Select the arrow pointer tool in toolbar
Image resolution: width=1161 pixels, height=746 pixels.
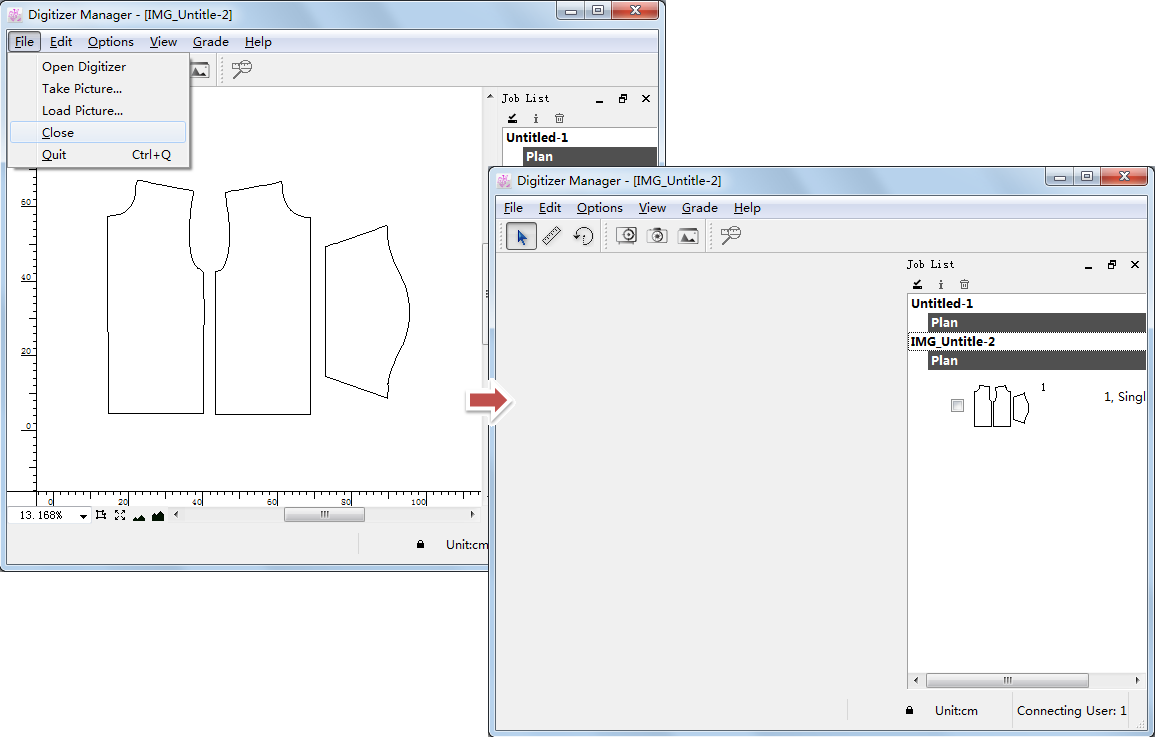point(521,236)
